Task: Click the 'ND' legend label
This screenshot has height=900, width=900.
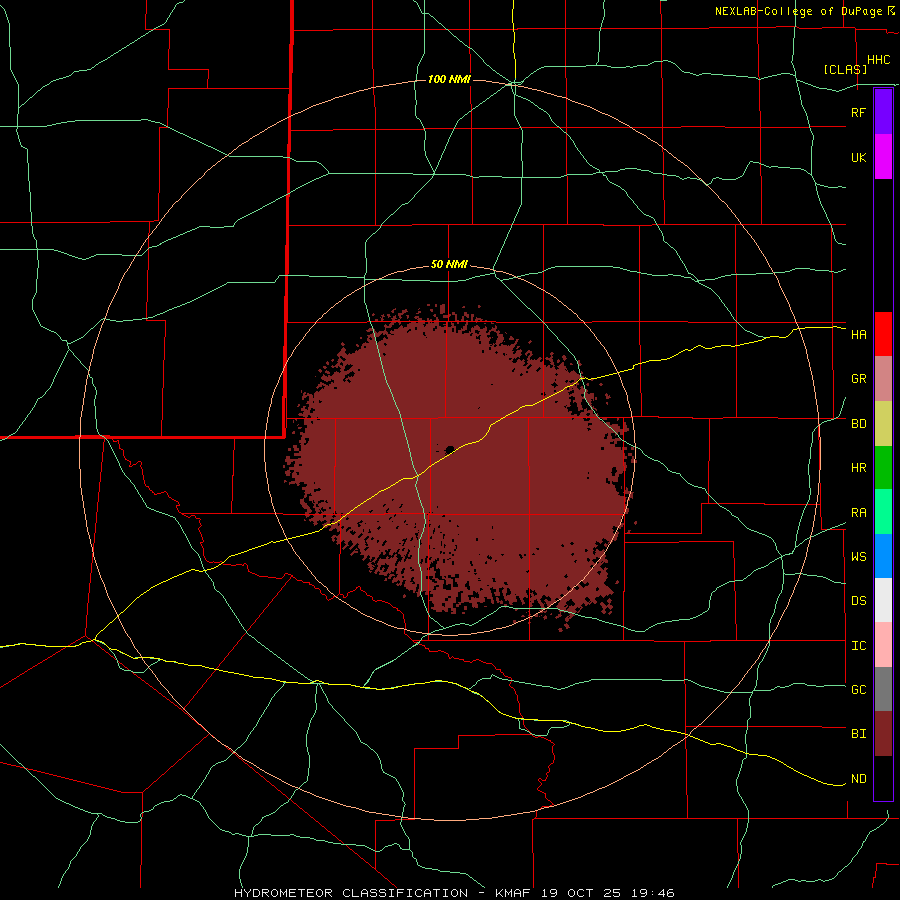Action: click(858, 779)
